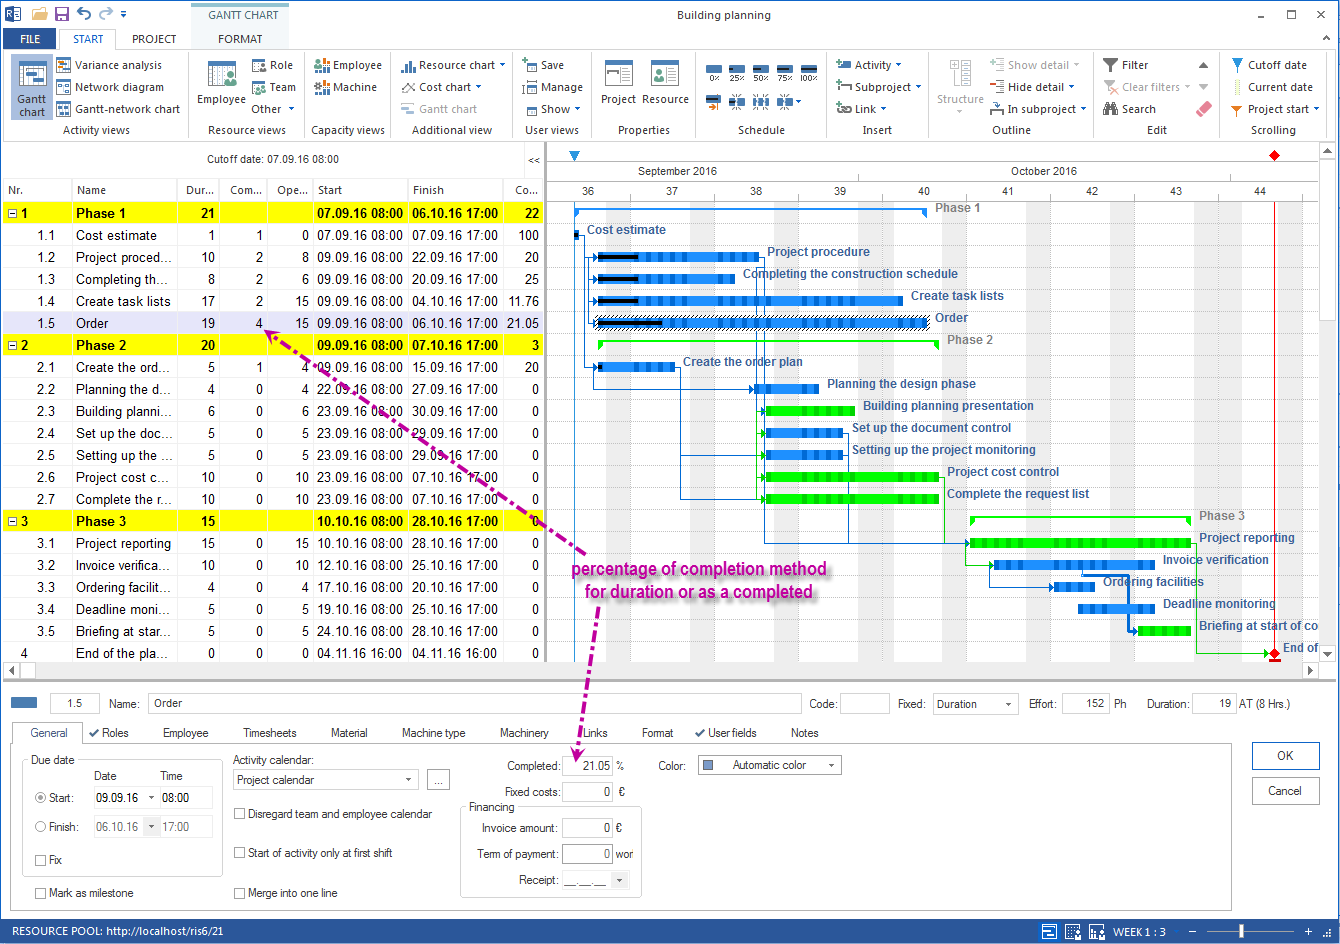This screenshot has height=944, width=1340.
Task: Click the Undo arrow in title bar
Action: [84, 14]
